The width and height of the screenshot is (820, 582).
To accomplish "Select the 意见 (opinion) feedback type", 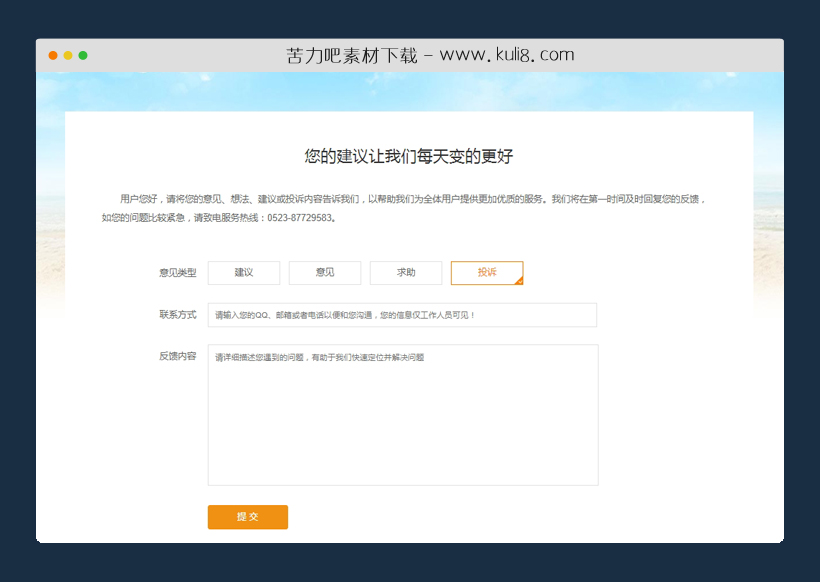I will [324, 272].
